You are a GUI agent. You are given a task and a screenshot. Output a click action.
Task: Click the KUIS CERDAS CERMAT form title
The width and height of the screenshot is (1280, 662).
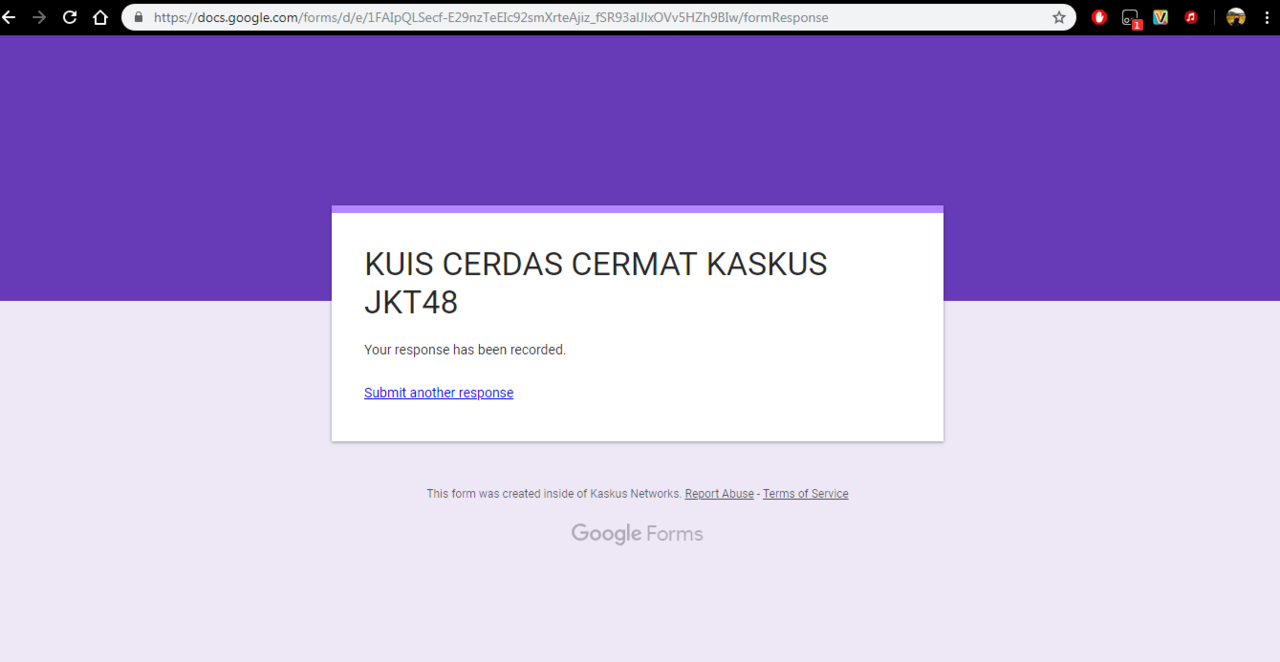pos(595,283)
